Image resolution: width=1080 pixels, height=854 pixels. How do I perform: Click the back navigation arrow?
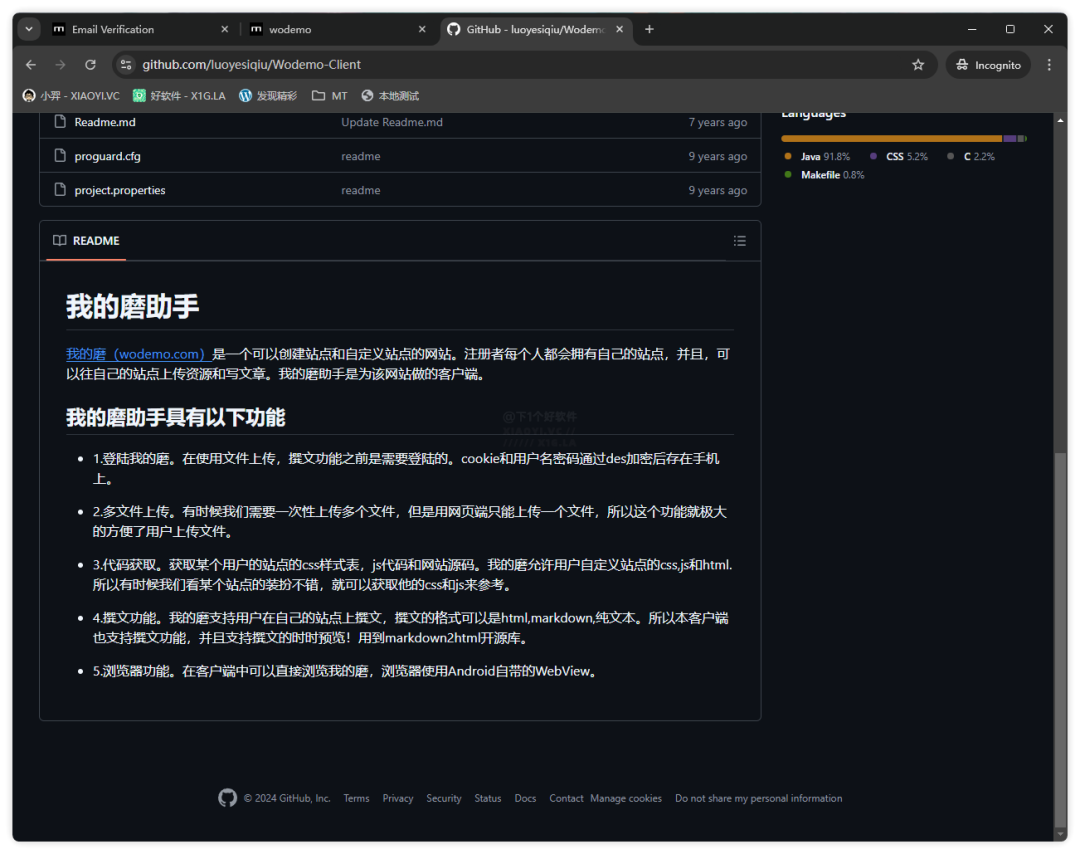click(30, 64)
